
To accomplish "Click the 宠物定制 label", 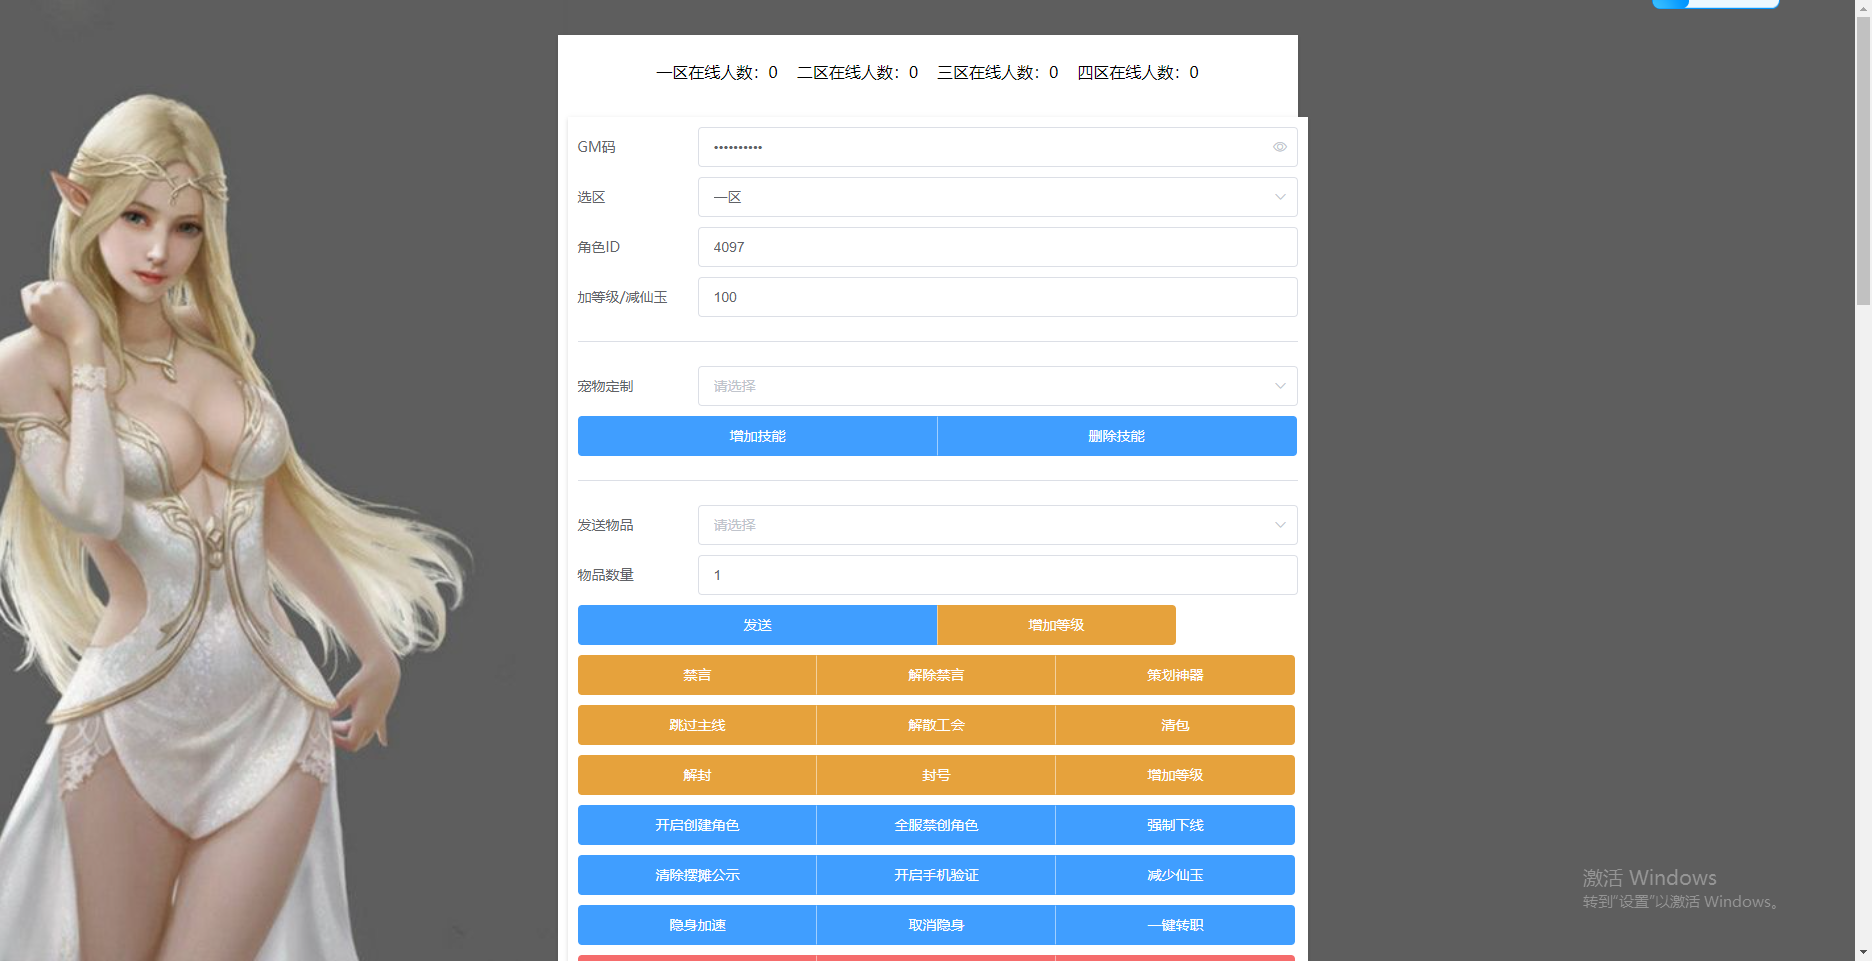I will (x=605, y=386).
